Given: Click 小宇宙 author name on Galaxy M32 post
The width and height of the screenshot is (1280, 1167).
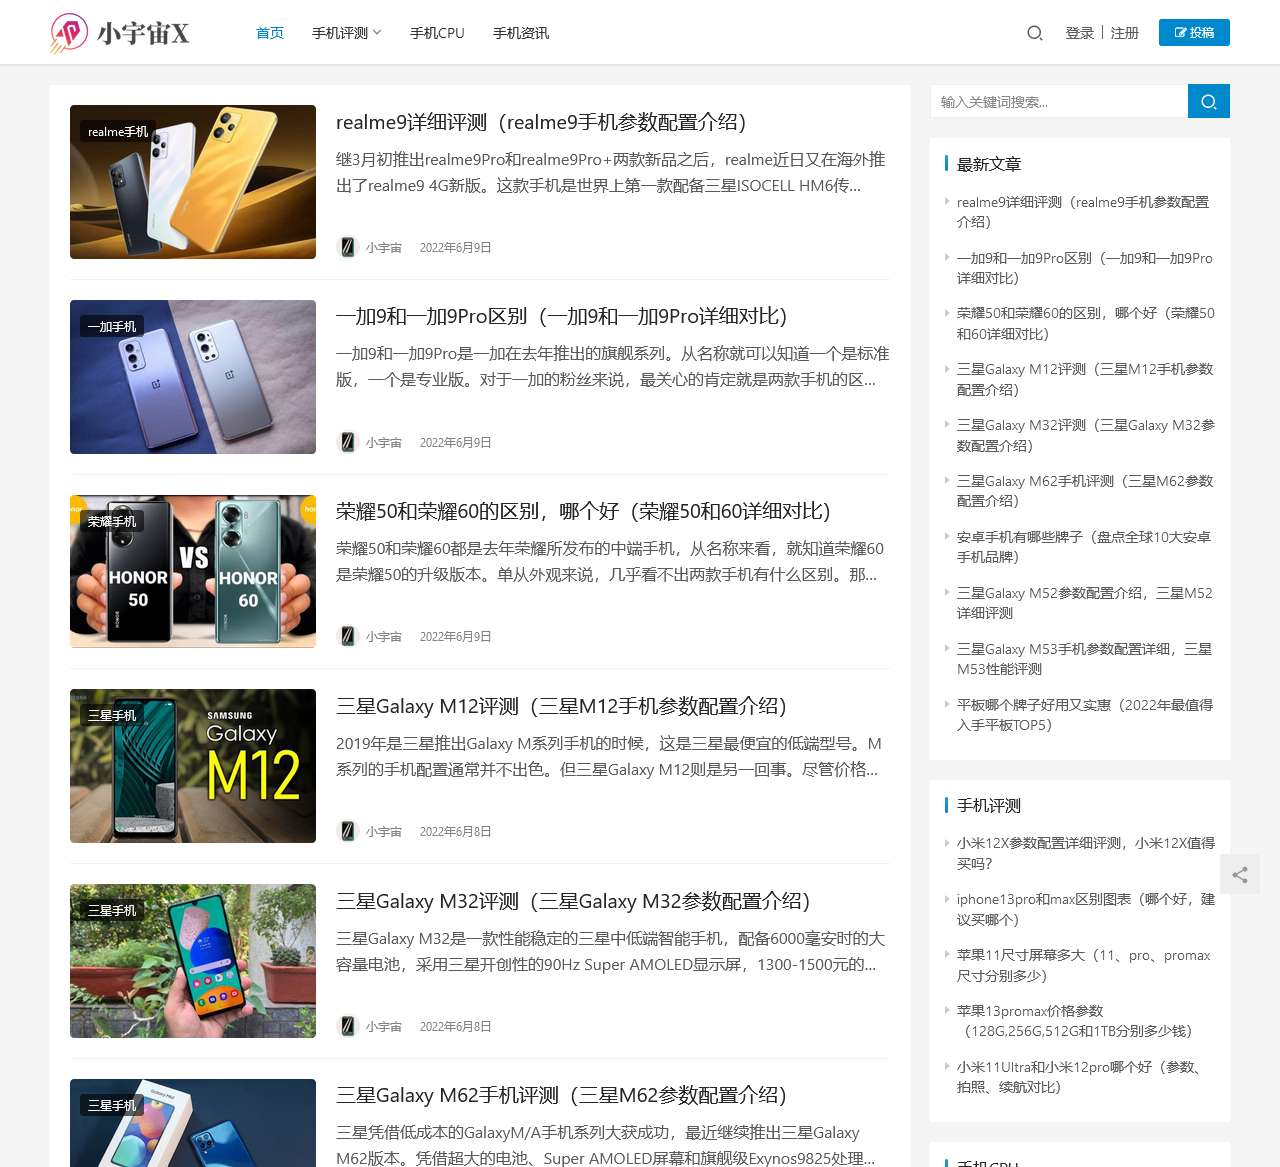Looking at the screenshot, I should (384, 1026).
